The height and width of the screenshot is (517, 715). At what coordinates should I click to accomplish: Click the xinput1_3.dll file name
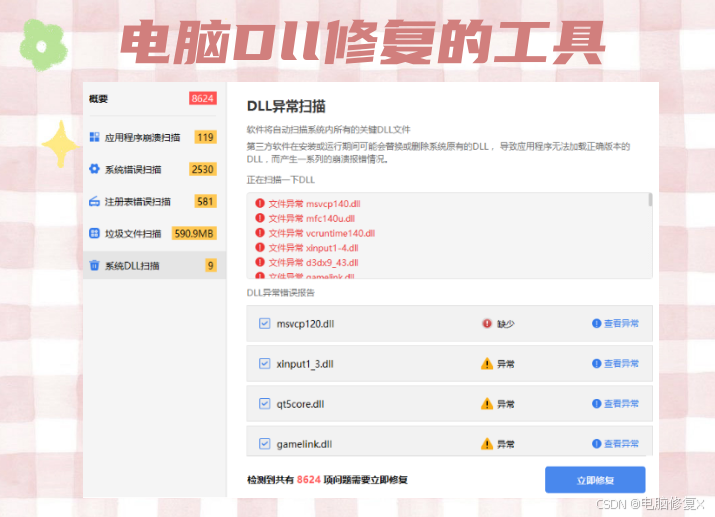point(305,364)
